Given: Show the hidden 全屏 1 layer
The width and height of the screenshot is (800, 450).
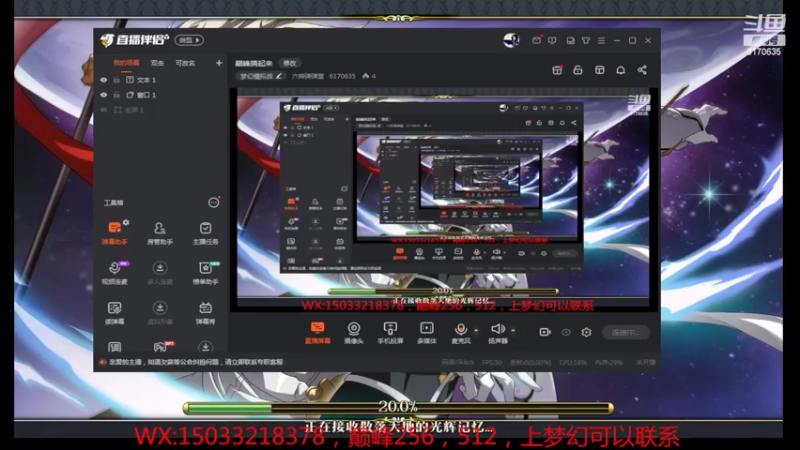Looking at the screenshot, I should click(x=104, y=110).
